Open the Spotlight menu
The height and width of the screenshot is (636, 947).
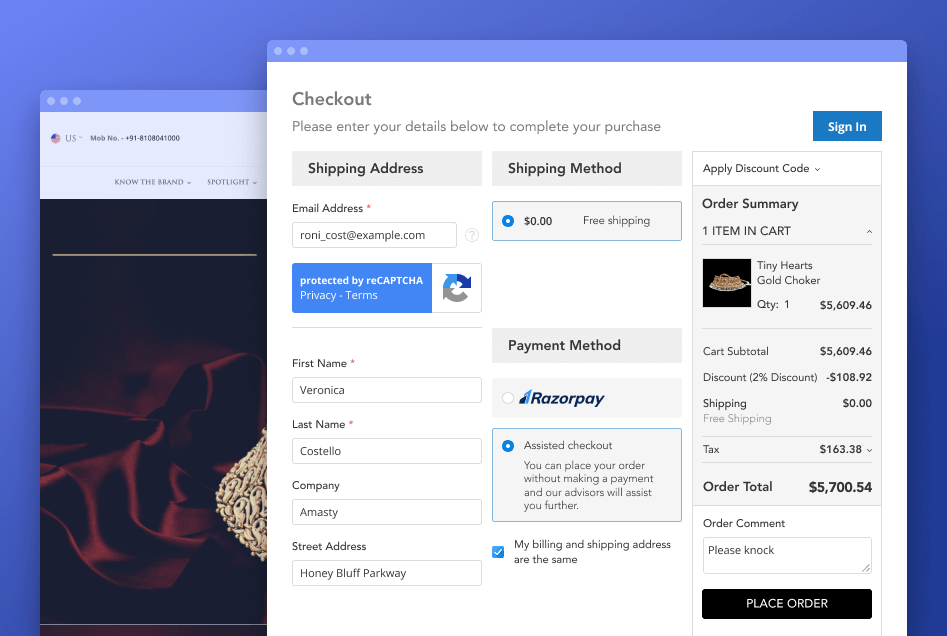click(x=232, y=182)
